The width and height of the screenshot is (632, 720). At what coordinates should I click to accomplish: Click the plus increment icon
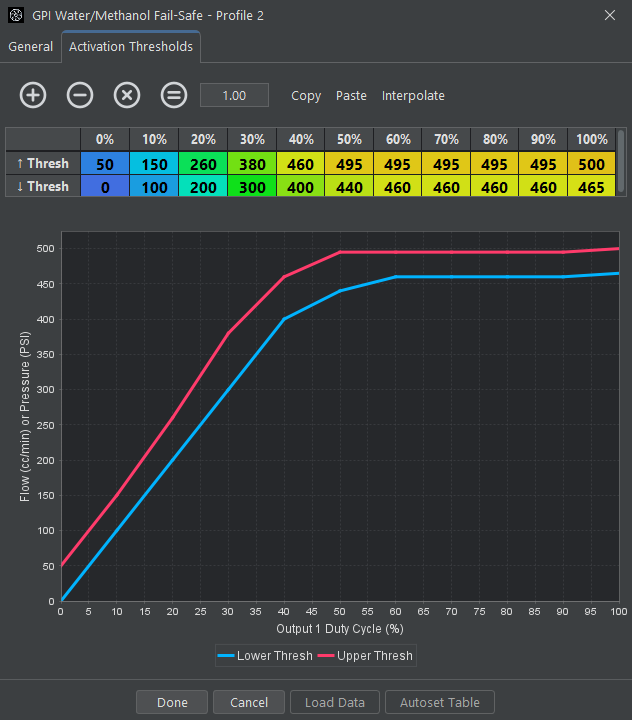click(x=33, y=96)
